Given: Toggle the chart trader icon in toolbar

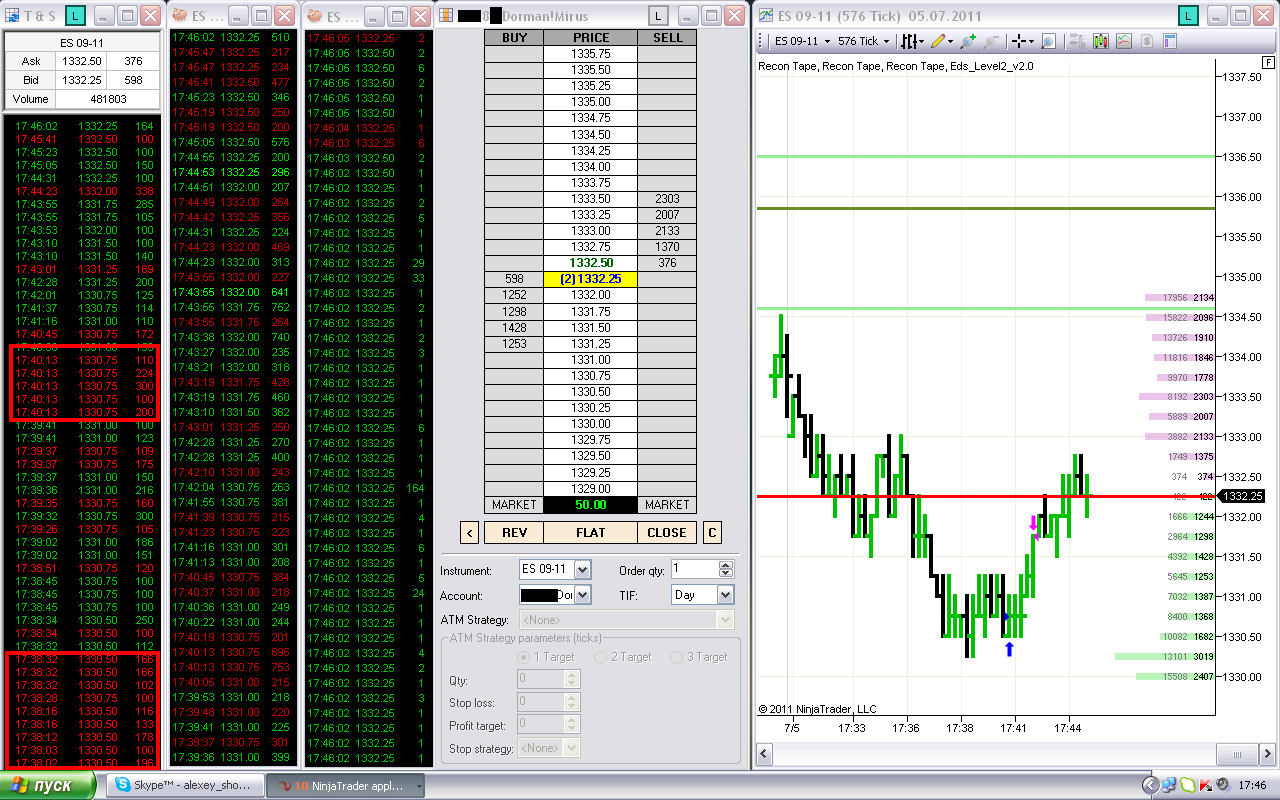Looking at the screenshot, I should (x=1077, y=41).
